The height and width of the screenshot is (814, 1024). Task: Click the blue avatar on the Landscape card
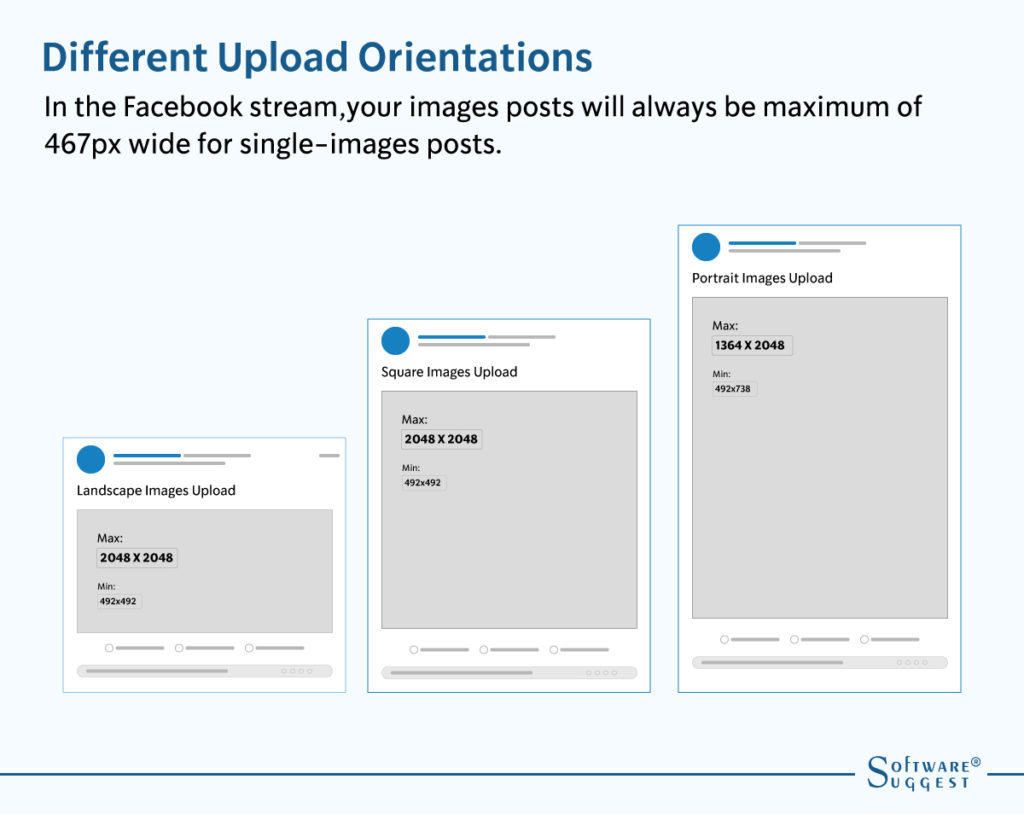90,459
